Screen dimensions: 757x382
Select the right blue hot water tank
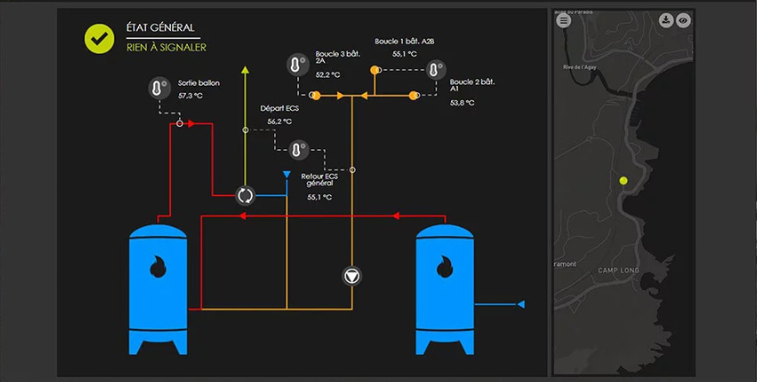click(445, 289)
